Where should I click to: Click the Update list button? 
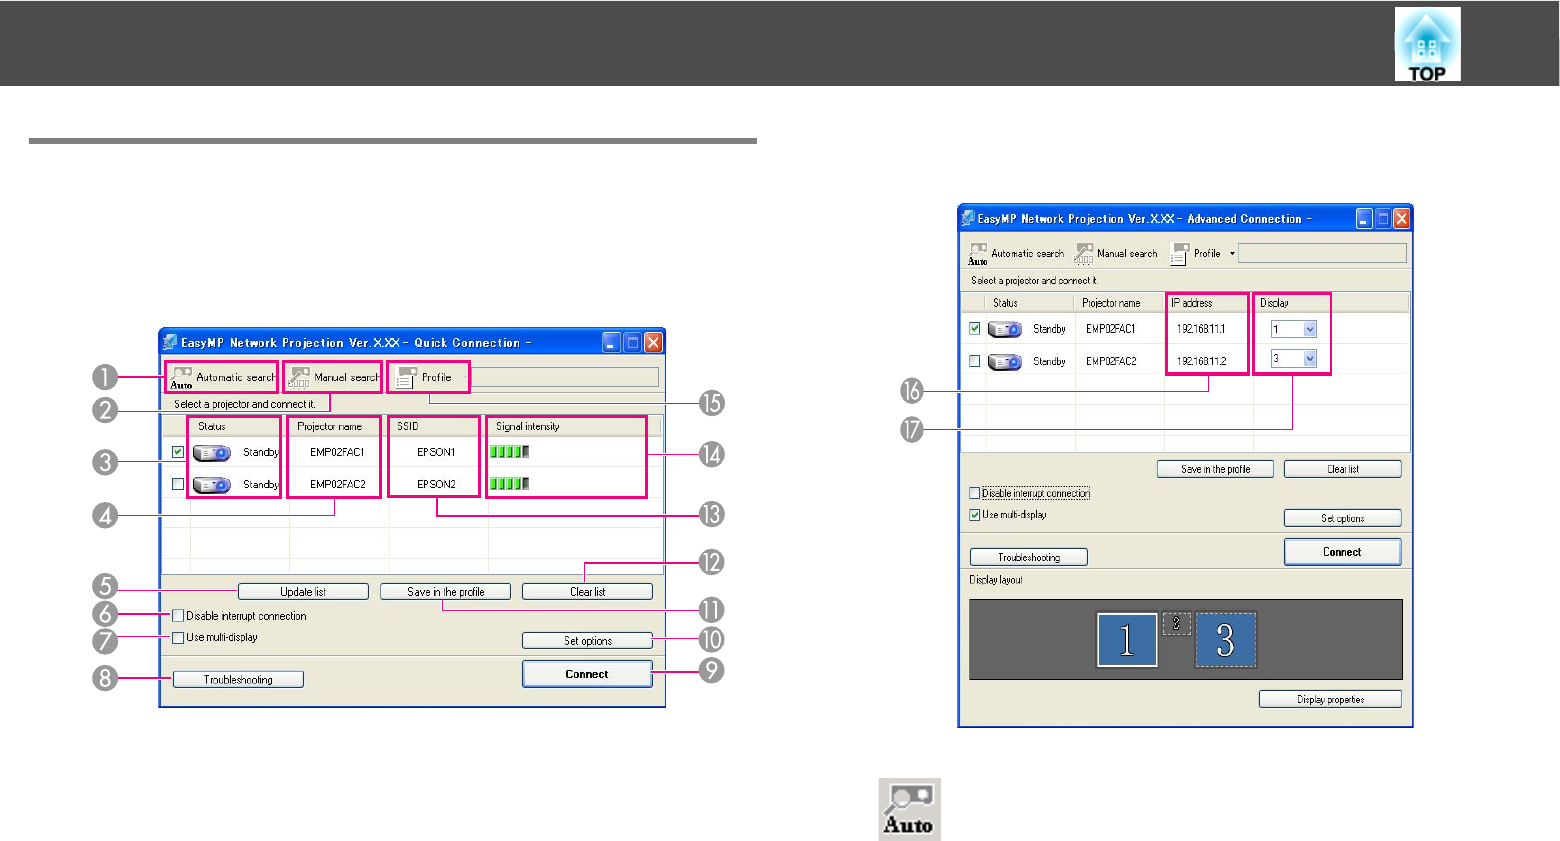click(303, 592)
